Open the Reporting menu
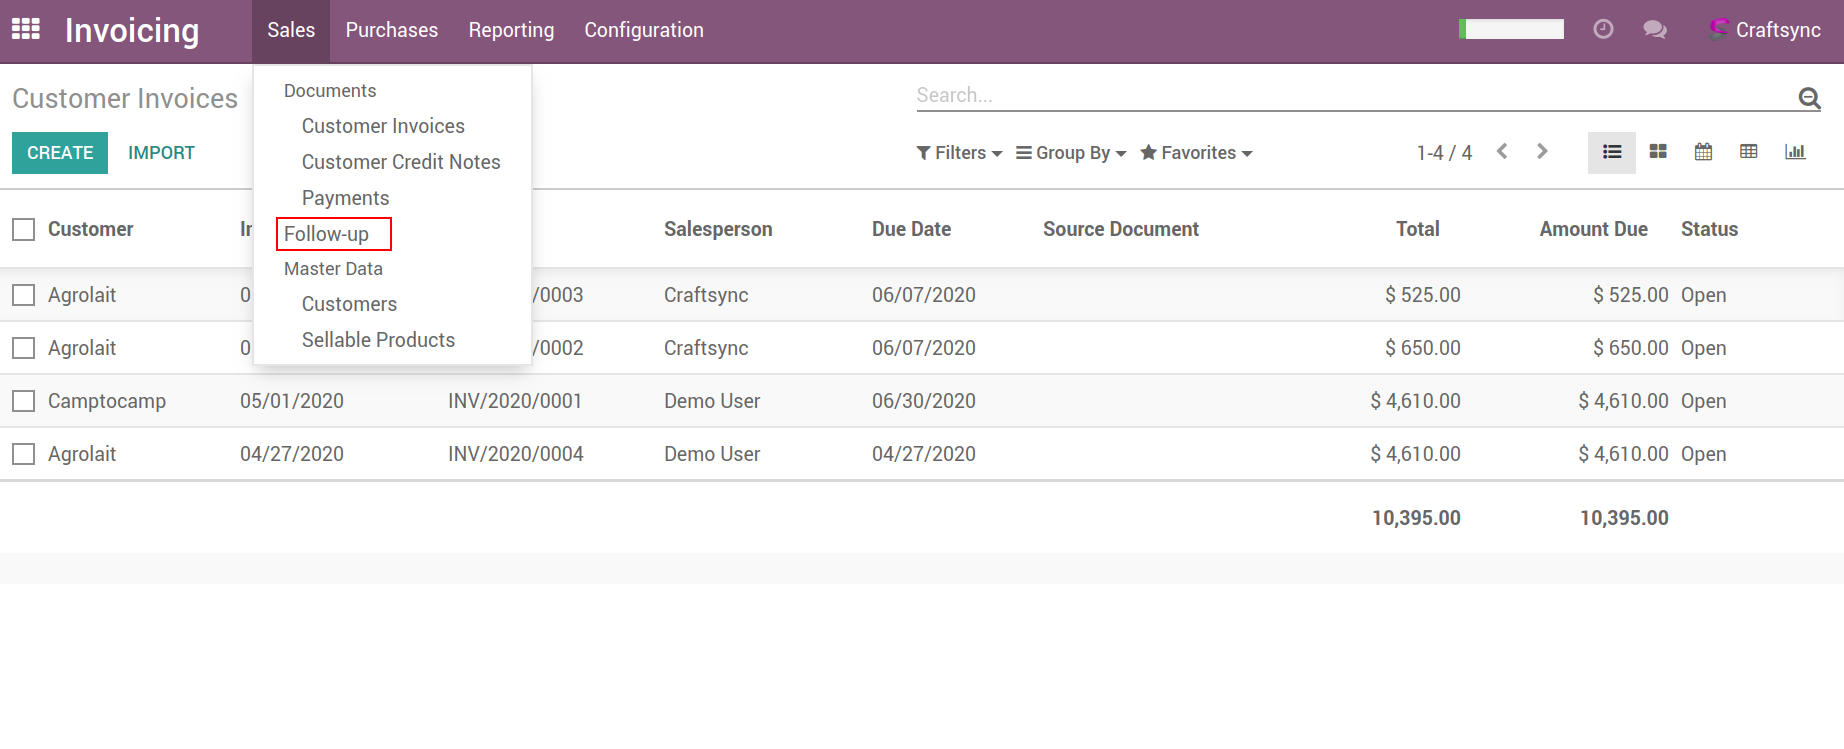 point(511,30)
